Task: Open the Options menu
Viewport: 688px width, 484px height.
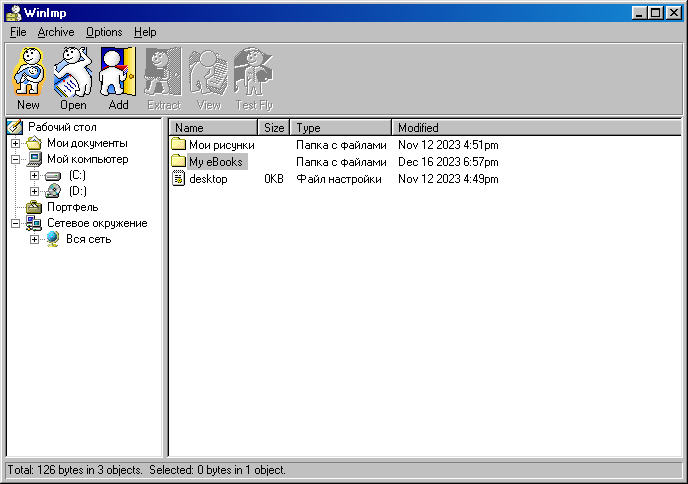Action: tap(104, 32)
